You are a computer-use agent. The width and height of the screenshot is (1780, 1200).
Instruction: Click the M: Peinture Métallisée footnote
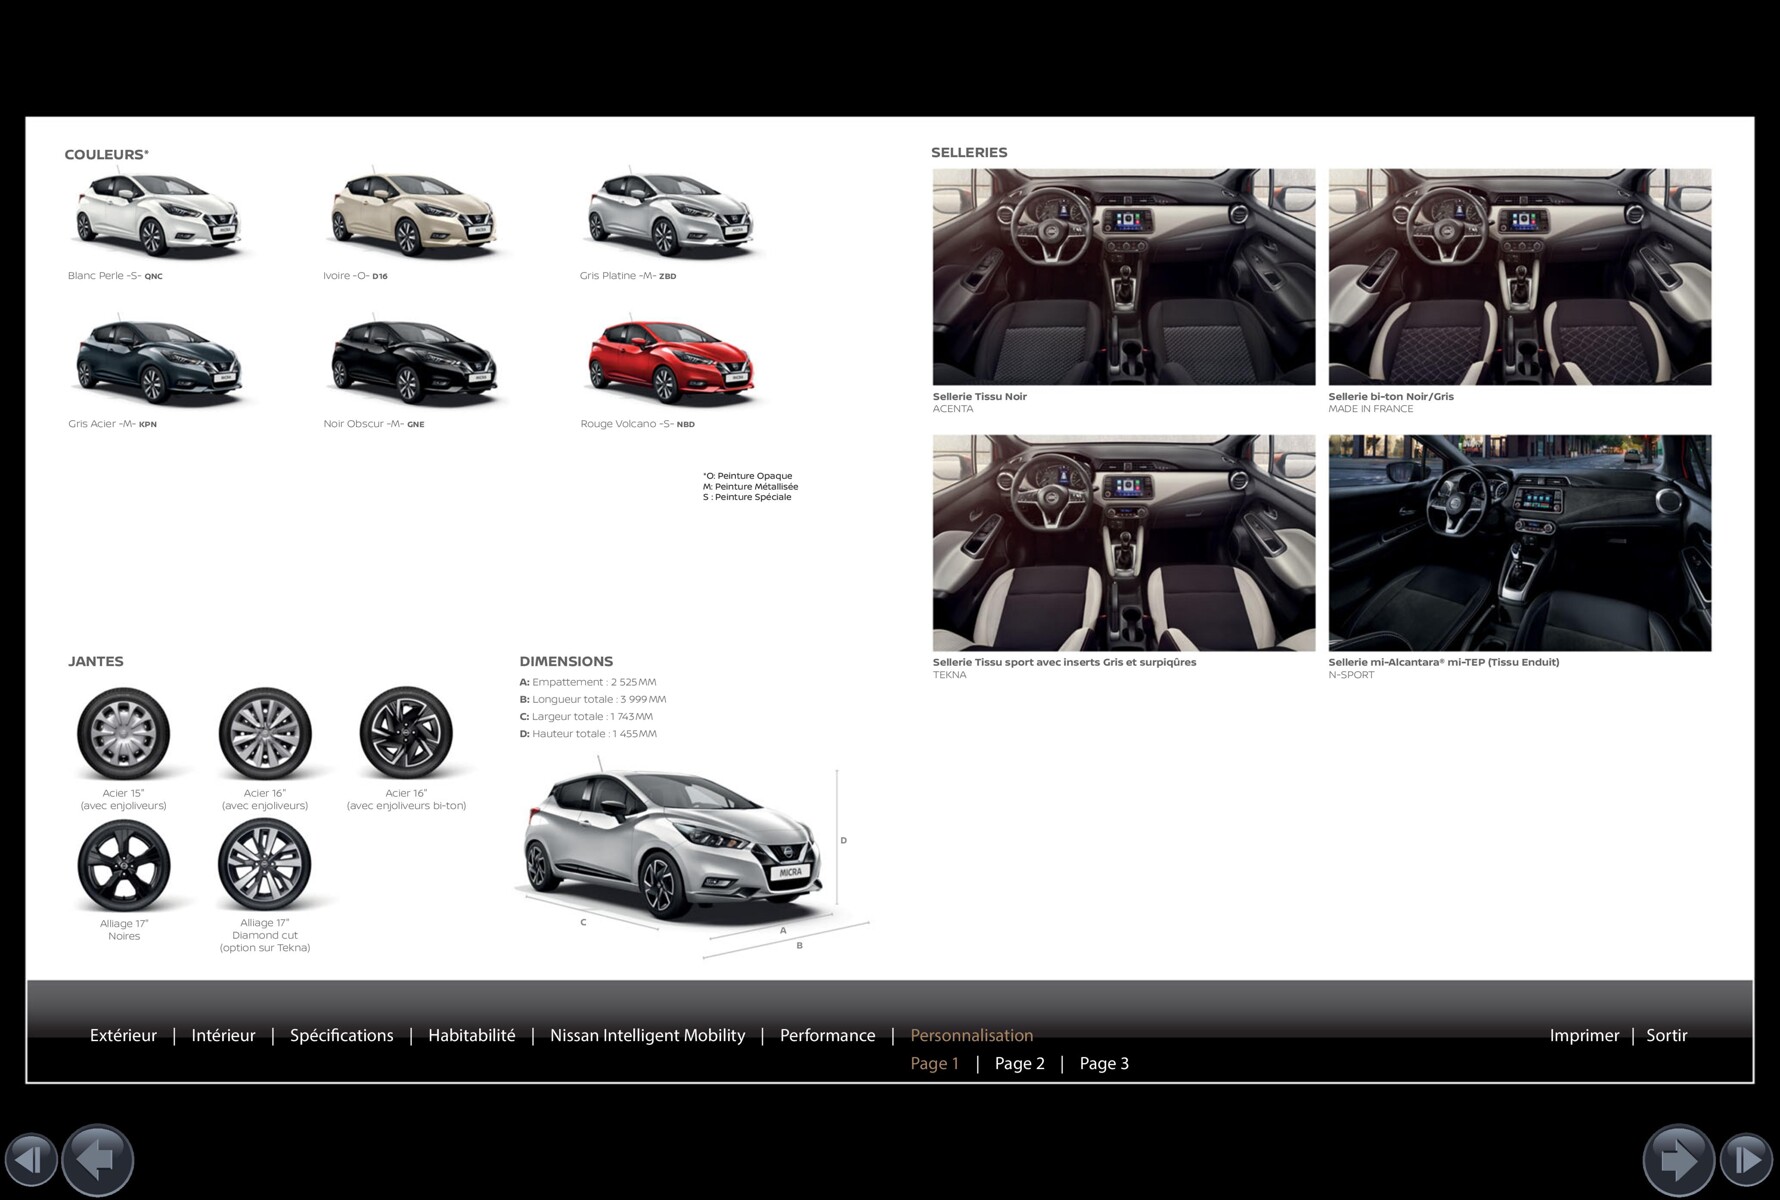click(x=750, y=486)
